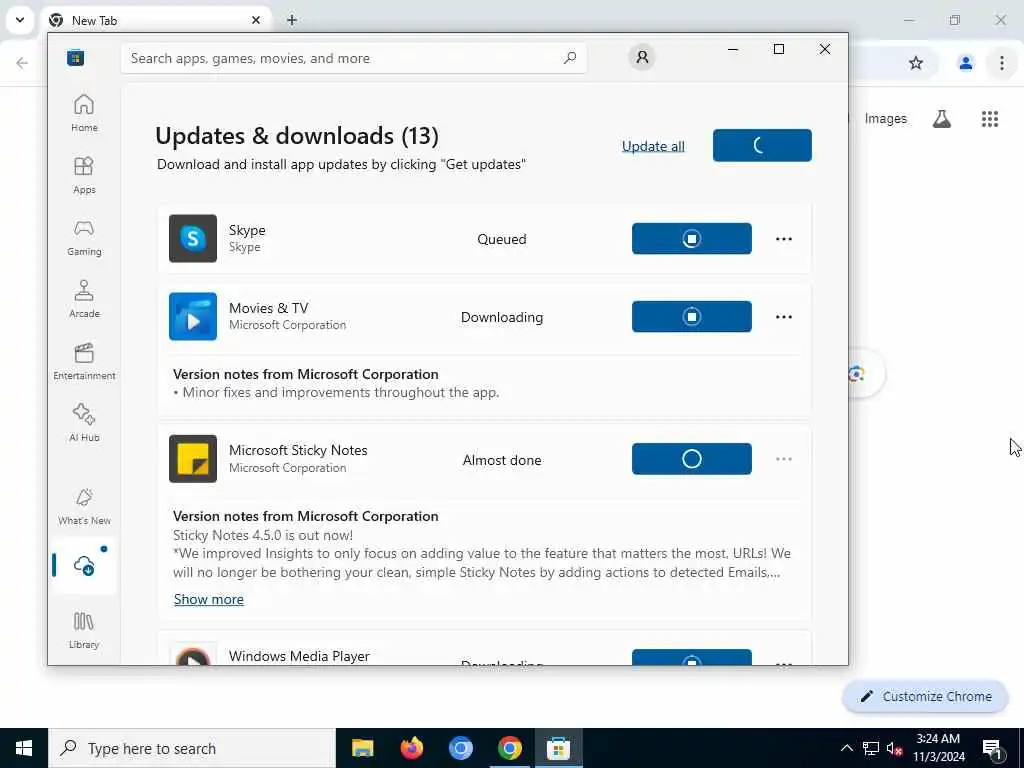1024x768 pixels.
Task: Select the Downloads cloud icon in sidebar
Action: click(84, 566)
